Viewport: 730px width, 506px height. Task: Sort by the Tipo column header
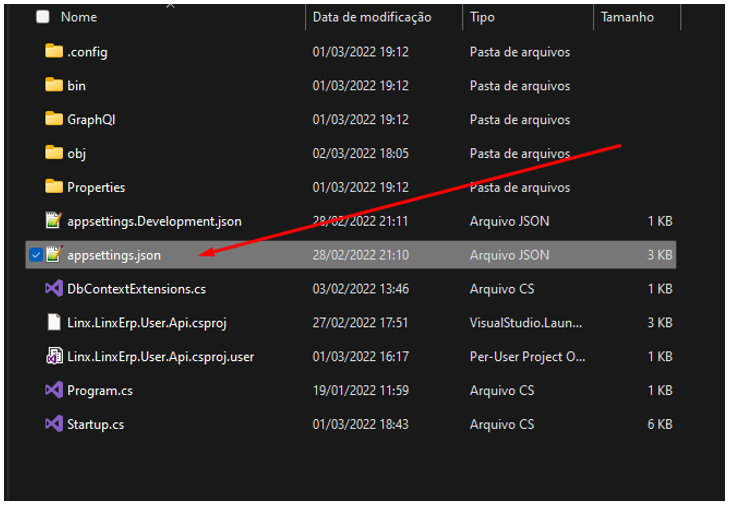[x=482, y=17]
